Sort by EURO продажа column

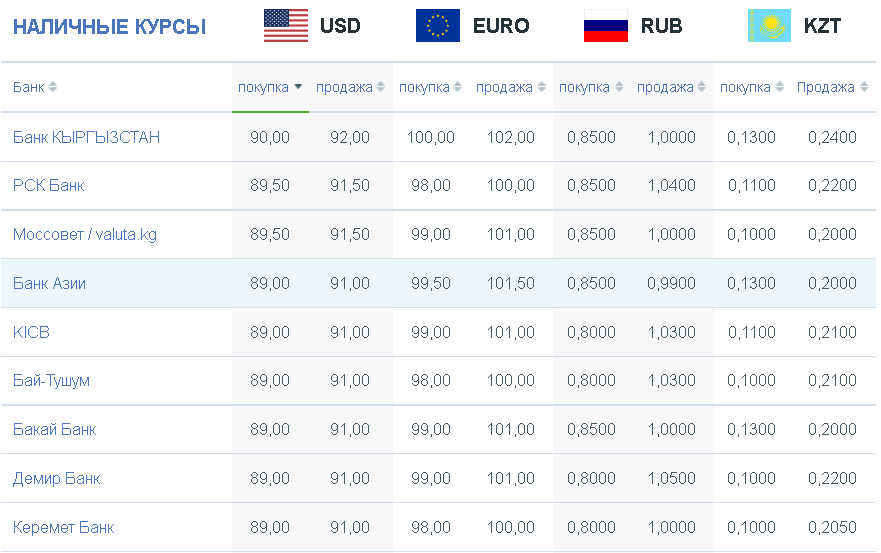point(541,87)
